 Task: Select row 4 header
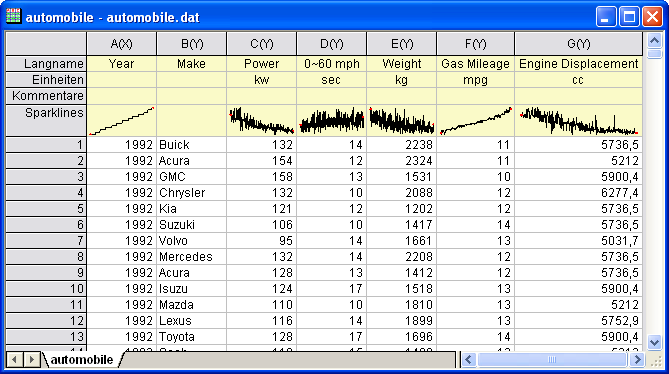point(46,193)
